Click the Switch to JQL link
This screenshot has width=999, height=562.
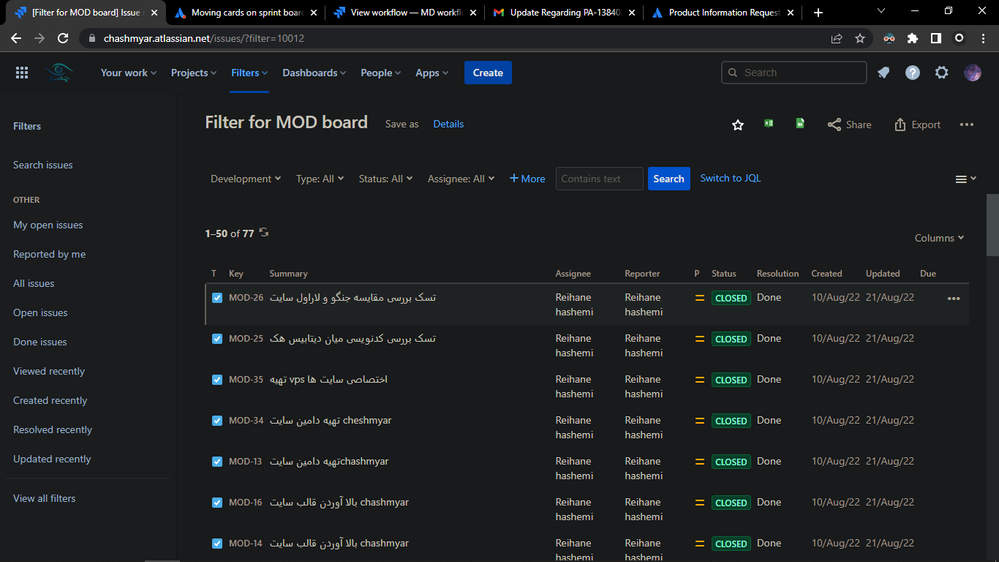click(730, 178)
